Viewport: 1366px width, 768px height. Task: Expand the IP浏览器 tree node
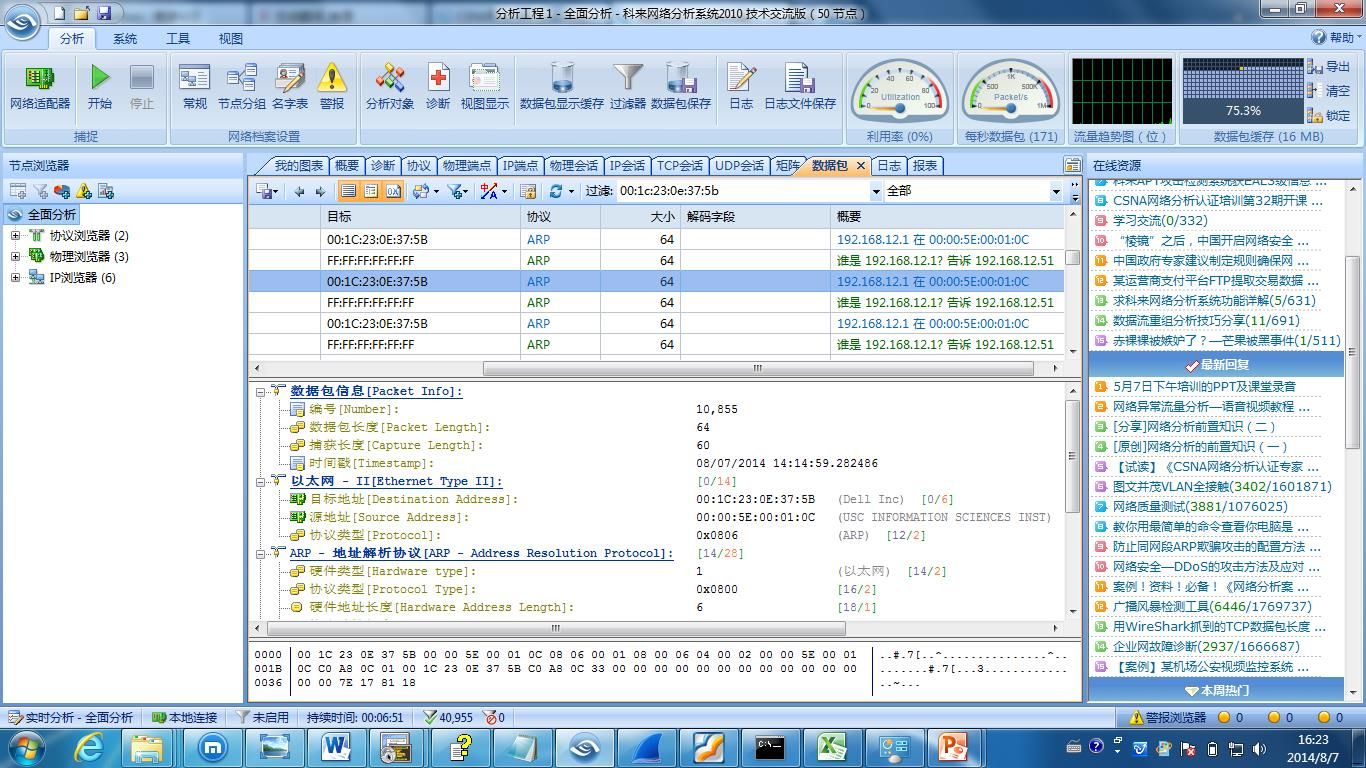click(x=15, y=278)
